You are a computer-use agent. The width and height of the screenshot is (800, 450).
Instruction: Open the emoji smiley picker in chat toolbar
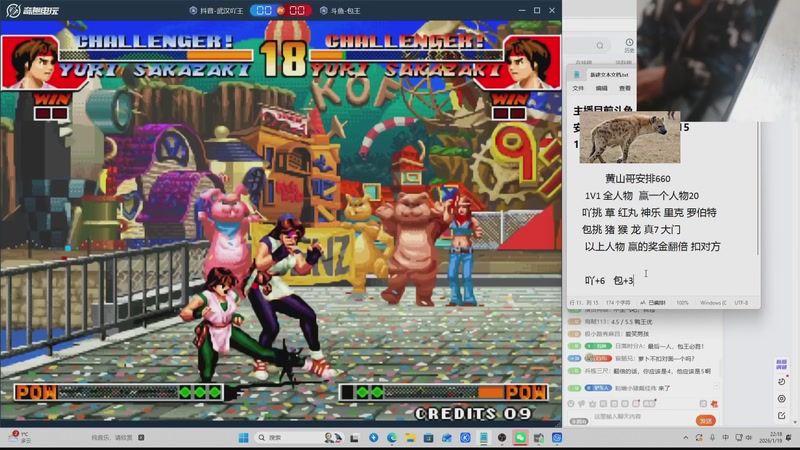(x=571, y=404)
